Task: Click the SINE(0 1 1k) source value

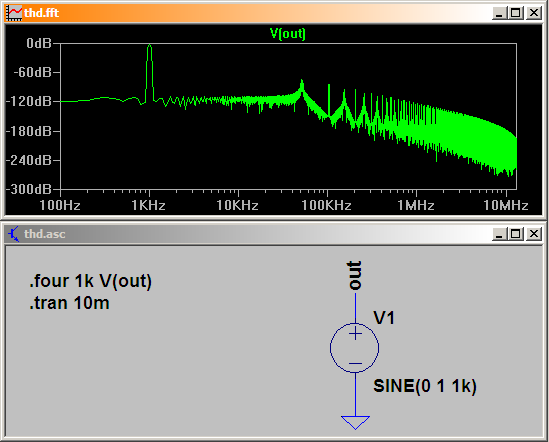Action: (425, 386)
